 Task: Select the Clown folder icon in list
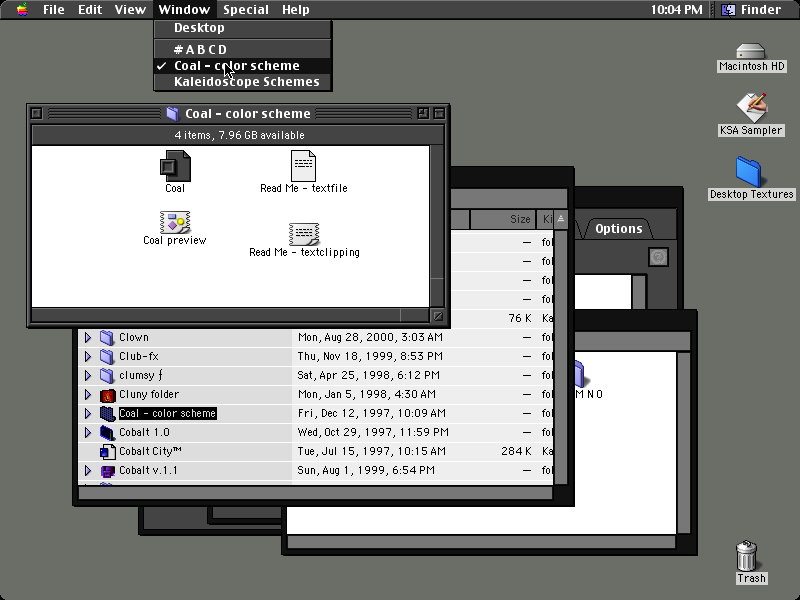tap(107, 337)
